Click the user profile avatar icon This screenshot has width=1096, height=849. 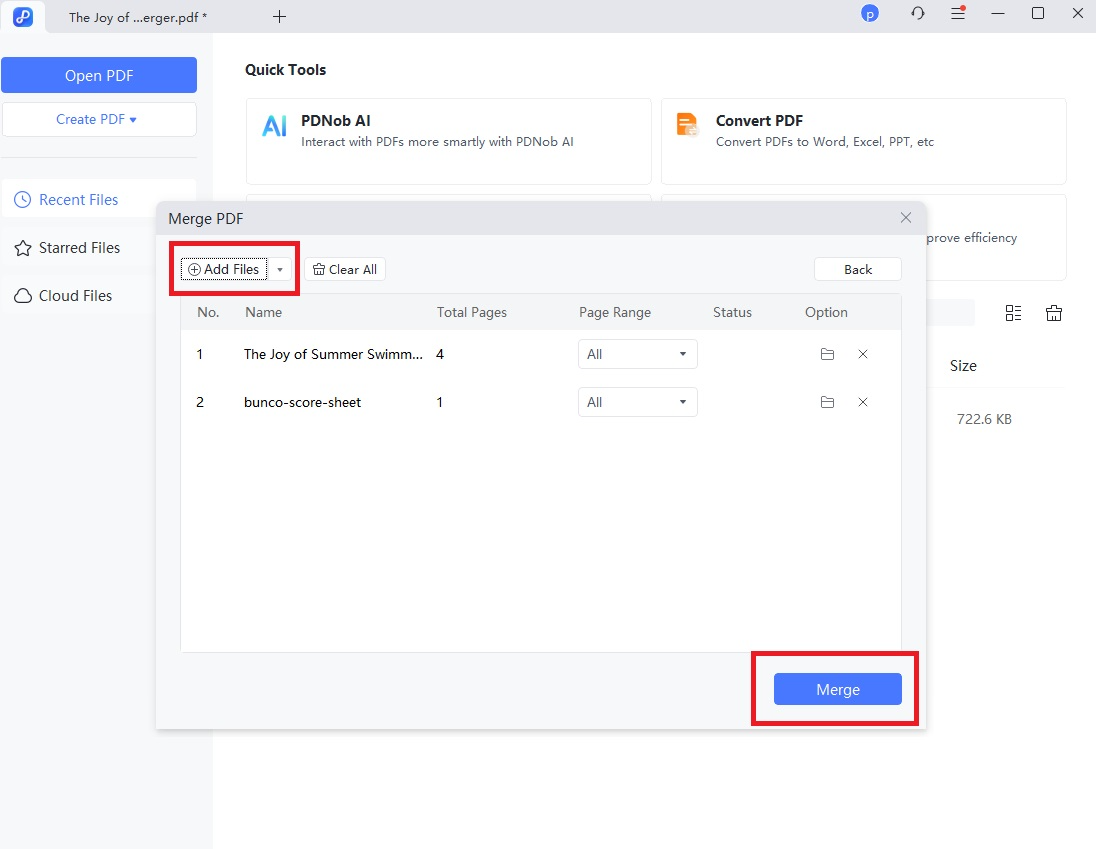(870, 14)
